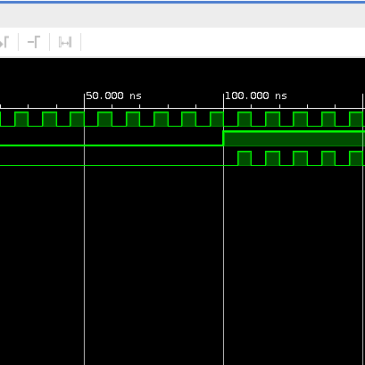
Task: Select the 50.000 ns time label
Action: pyautogui.click(x=114, y=96)
